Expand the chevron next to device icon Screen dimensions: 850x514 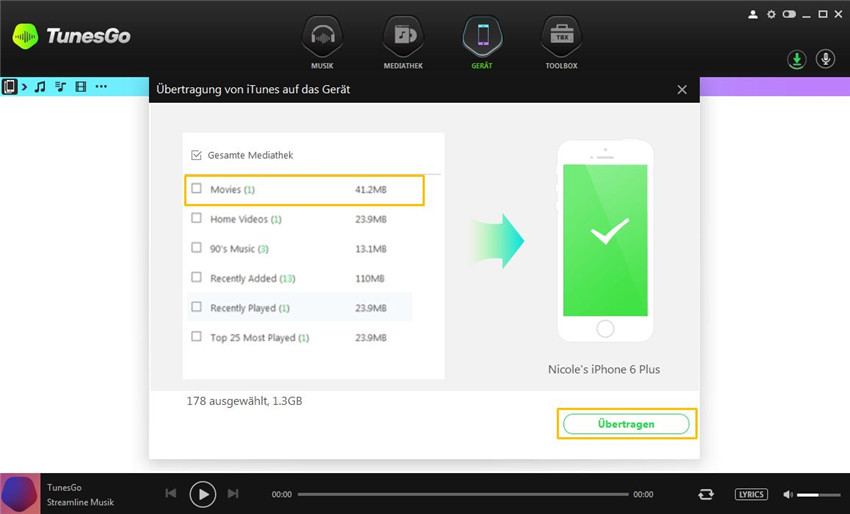pos(24,87)
